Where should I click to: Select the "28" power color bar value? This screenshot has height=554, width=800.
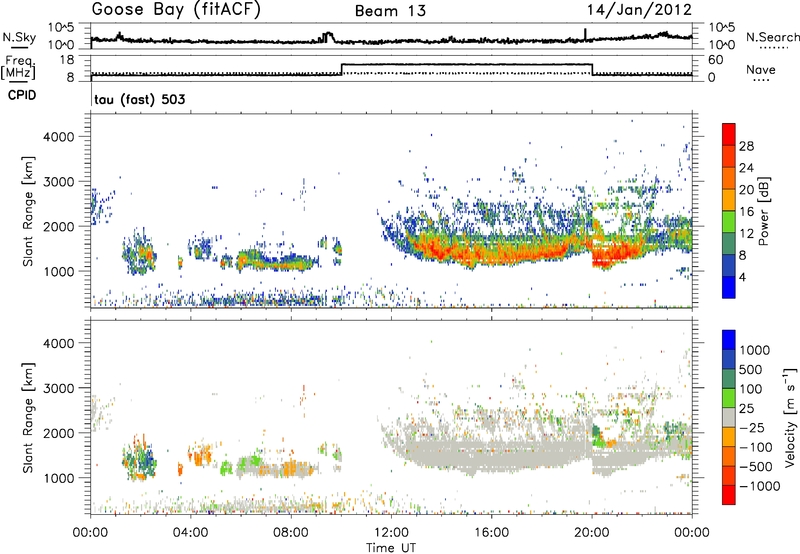[x=746, y=146]
